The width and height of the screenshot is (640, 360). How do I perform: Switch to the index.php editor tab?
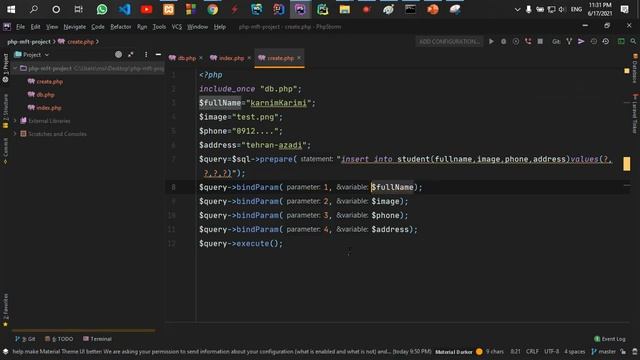pos(227,58)
